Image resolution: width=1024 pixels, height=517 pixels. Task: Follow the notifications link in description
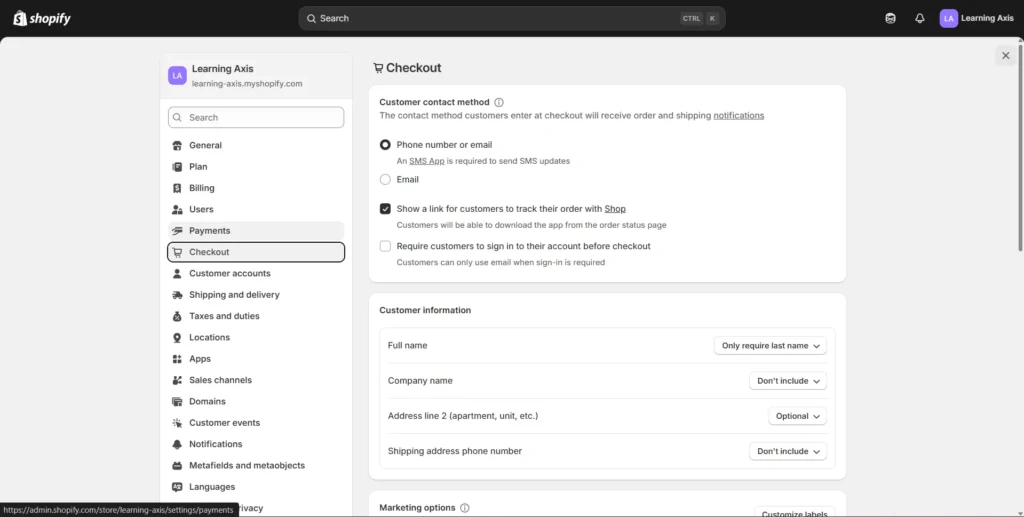pos(739,116)
